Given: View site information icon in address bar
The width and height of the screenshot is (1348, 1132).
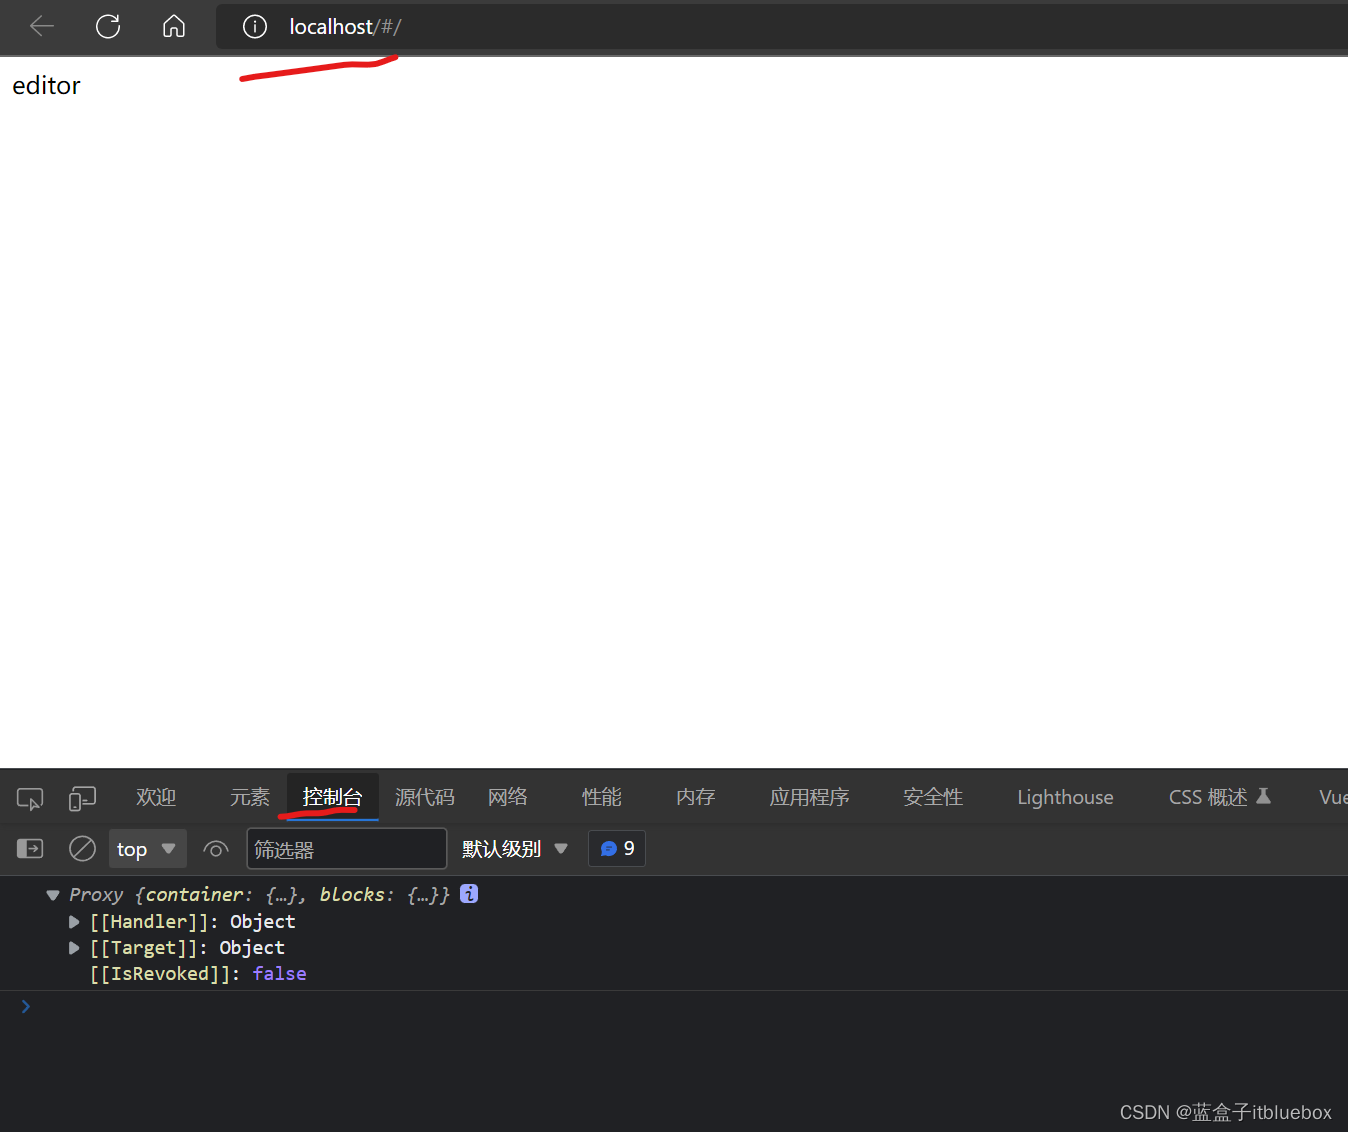Looking at the screenshot, I should (255, 27).
